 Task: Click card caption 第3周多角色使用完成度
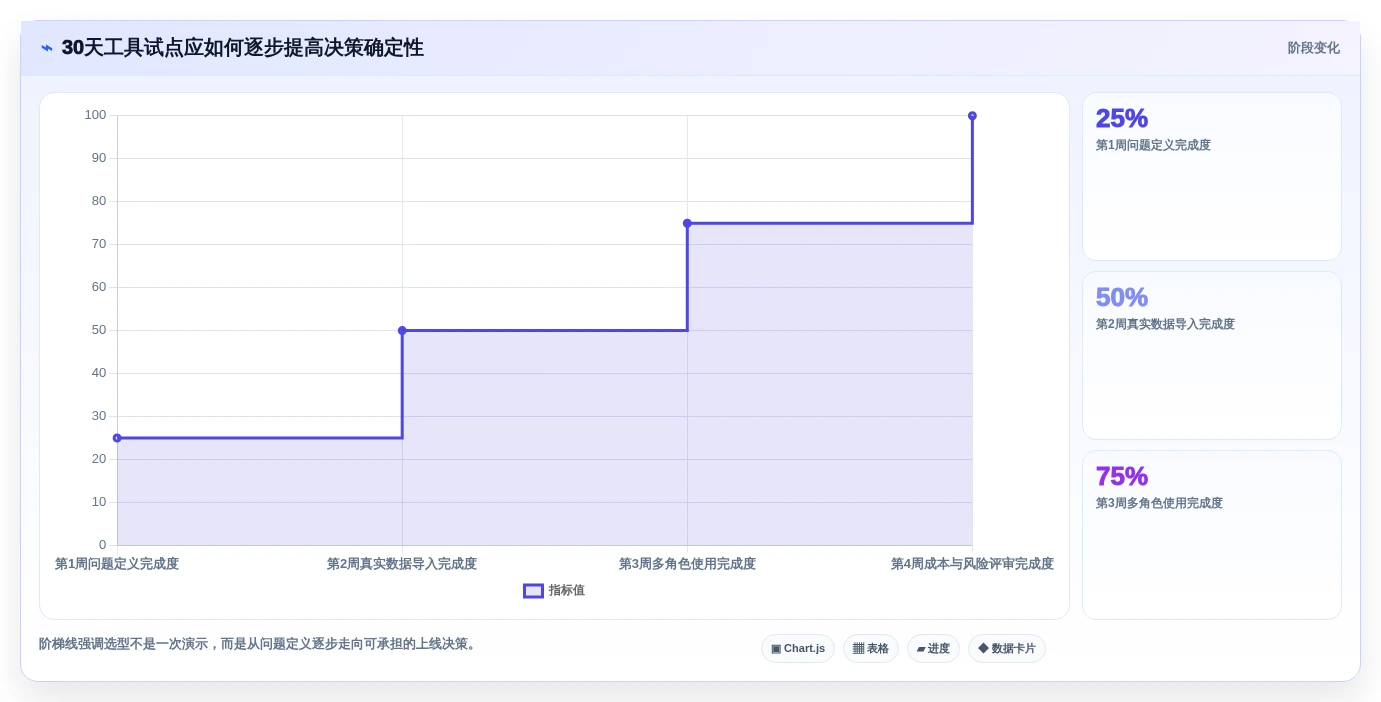tap(1159, 503)
